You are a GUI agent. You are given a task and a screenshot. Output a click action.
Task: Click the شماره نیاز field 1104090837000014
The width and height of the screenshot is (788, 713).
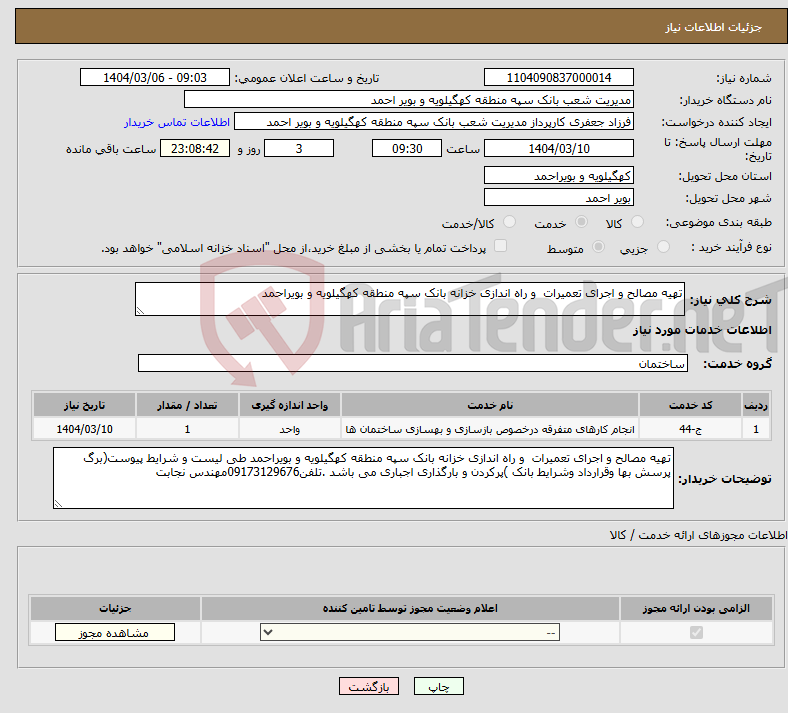[x=558, y=77]
